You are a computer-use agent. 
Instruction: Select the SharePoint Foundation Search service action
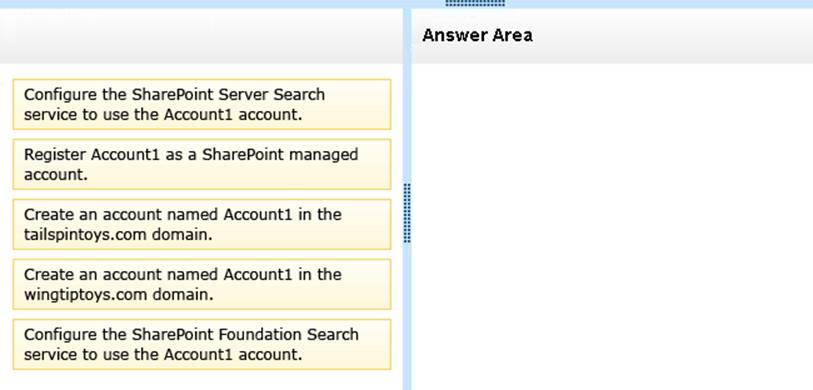click(x=202, y=344)
